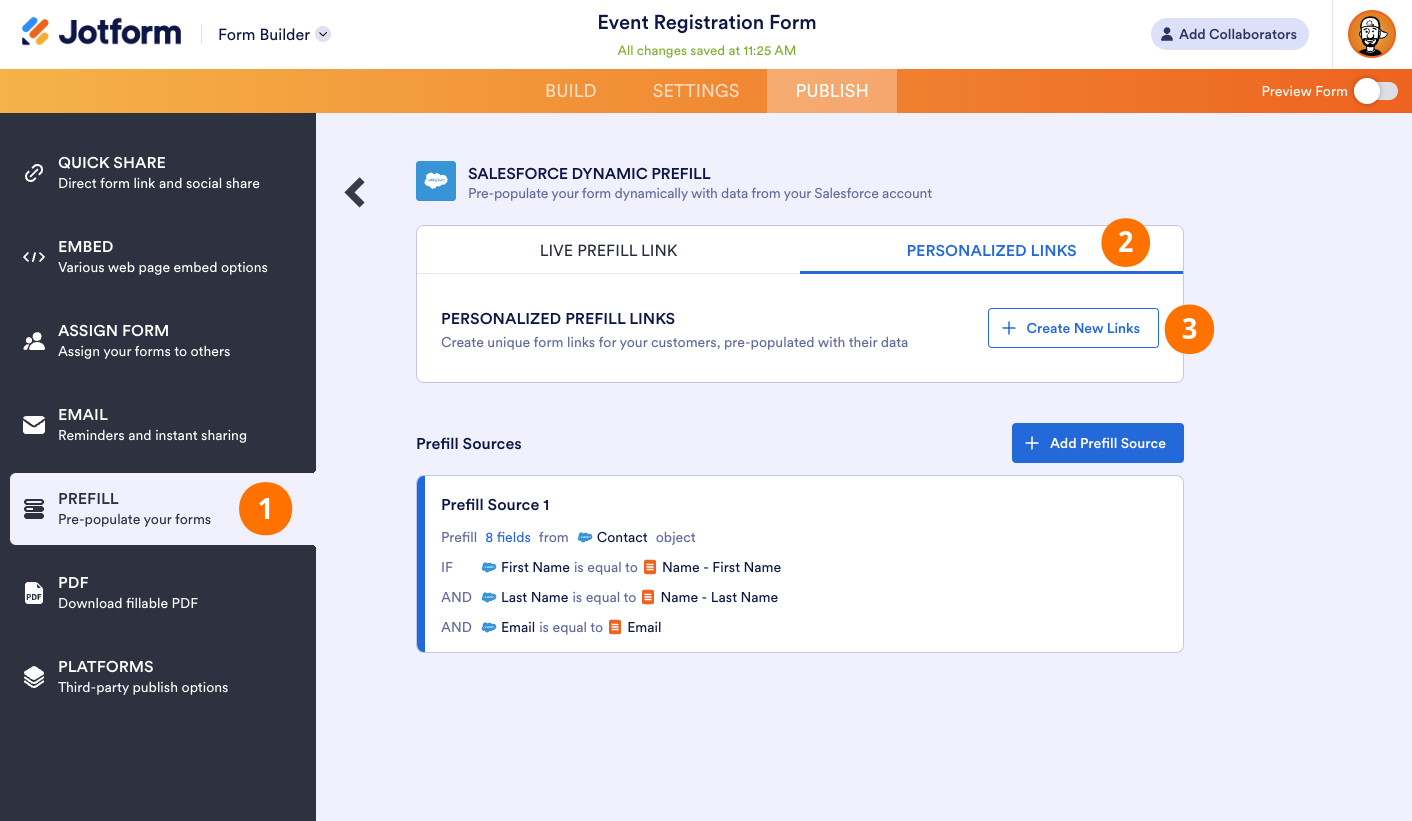Open the 8 fields link

508,537
